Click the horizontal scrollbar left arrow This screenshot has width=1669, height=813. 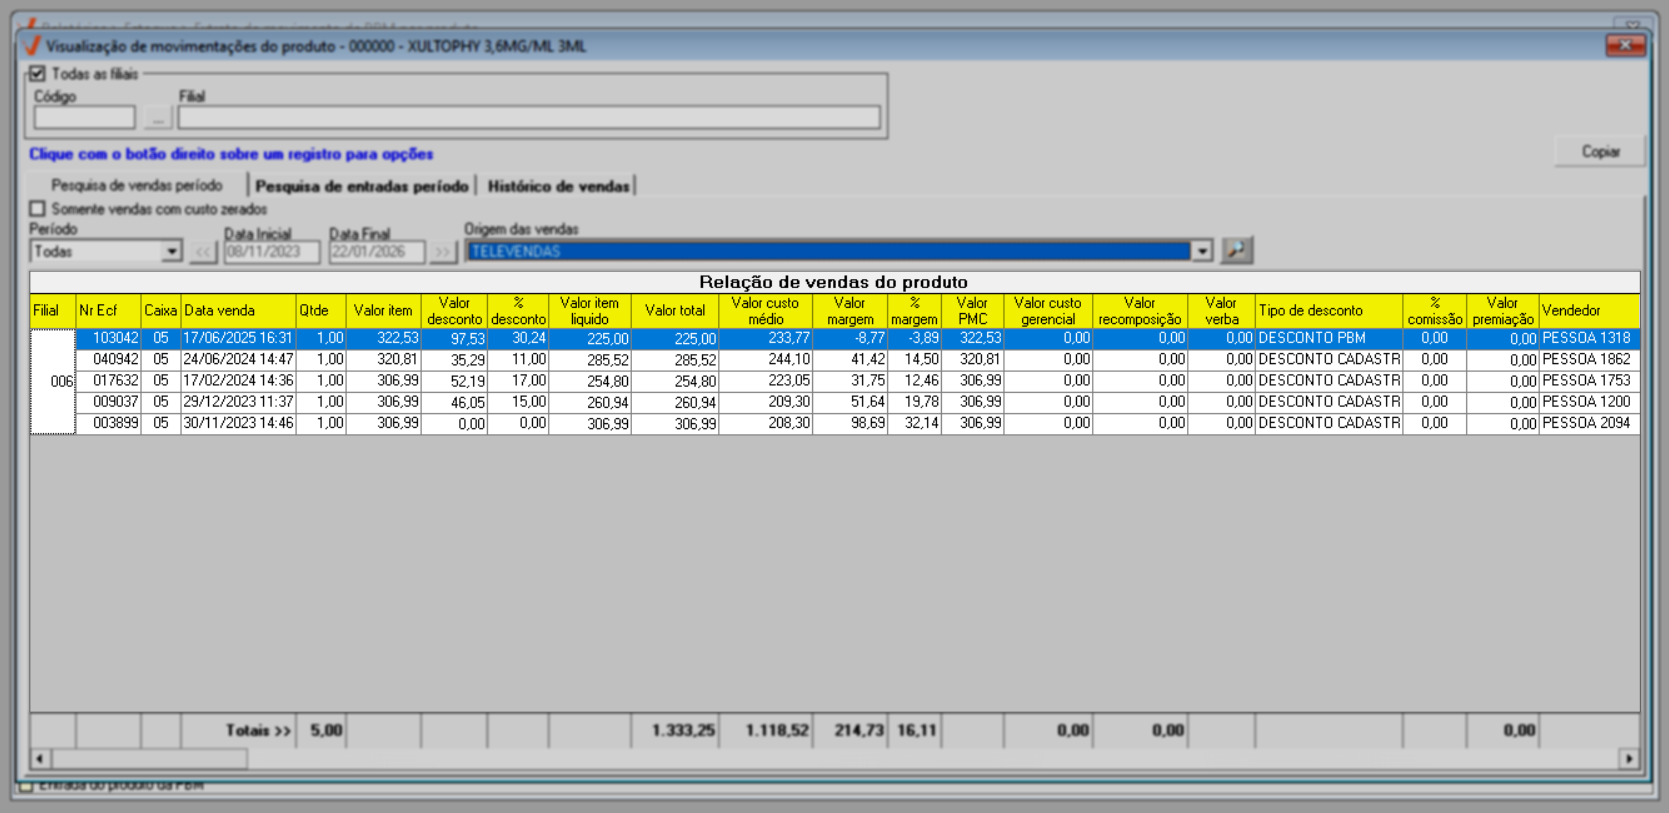tap(40, 759)
